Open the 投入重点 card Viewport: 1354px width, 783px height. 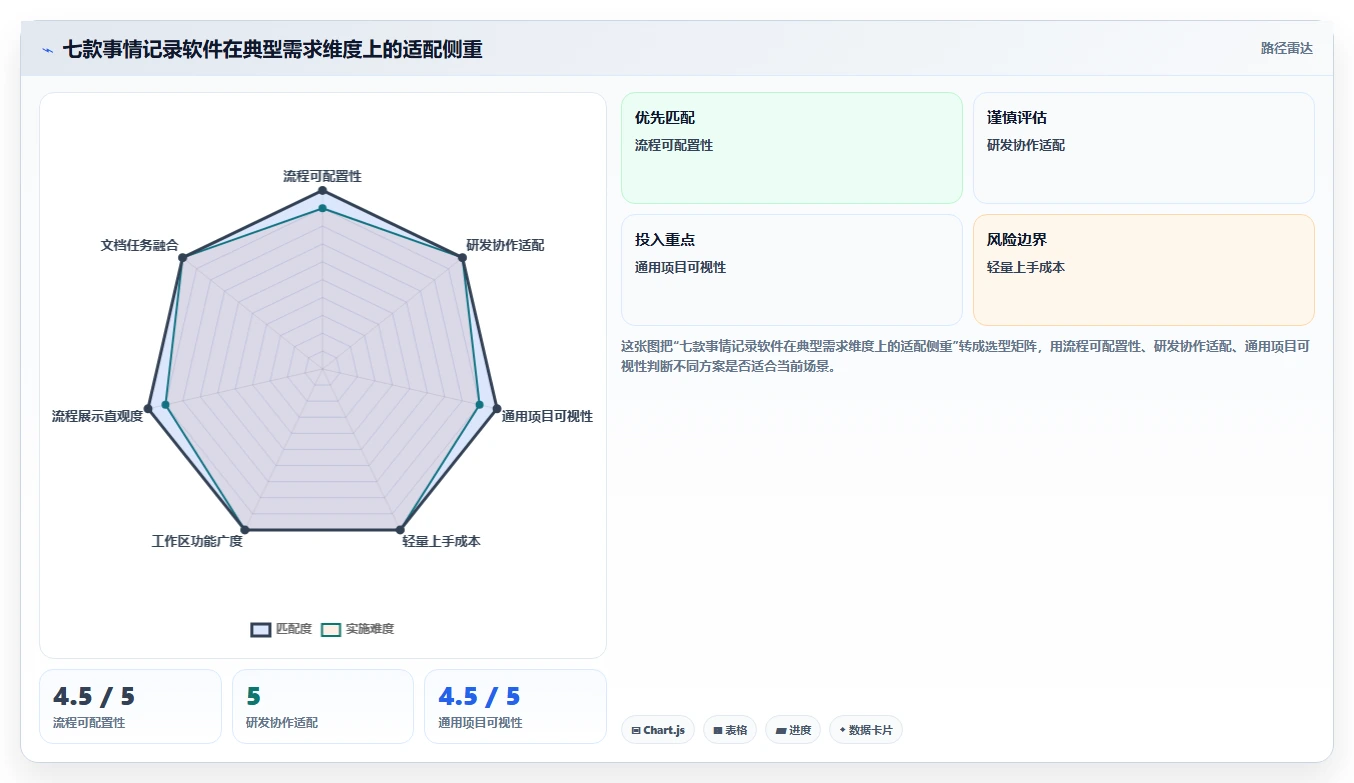791,270
